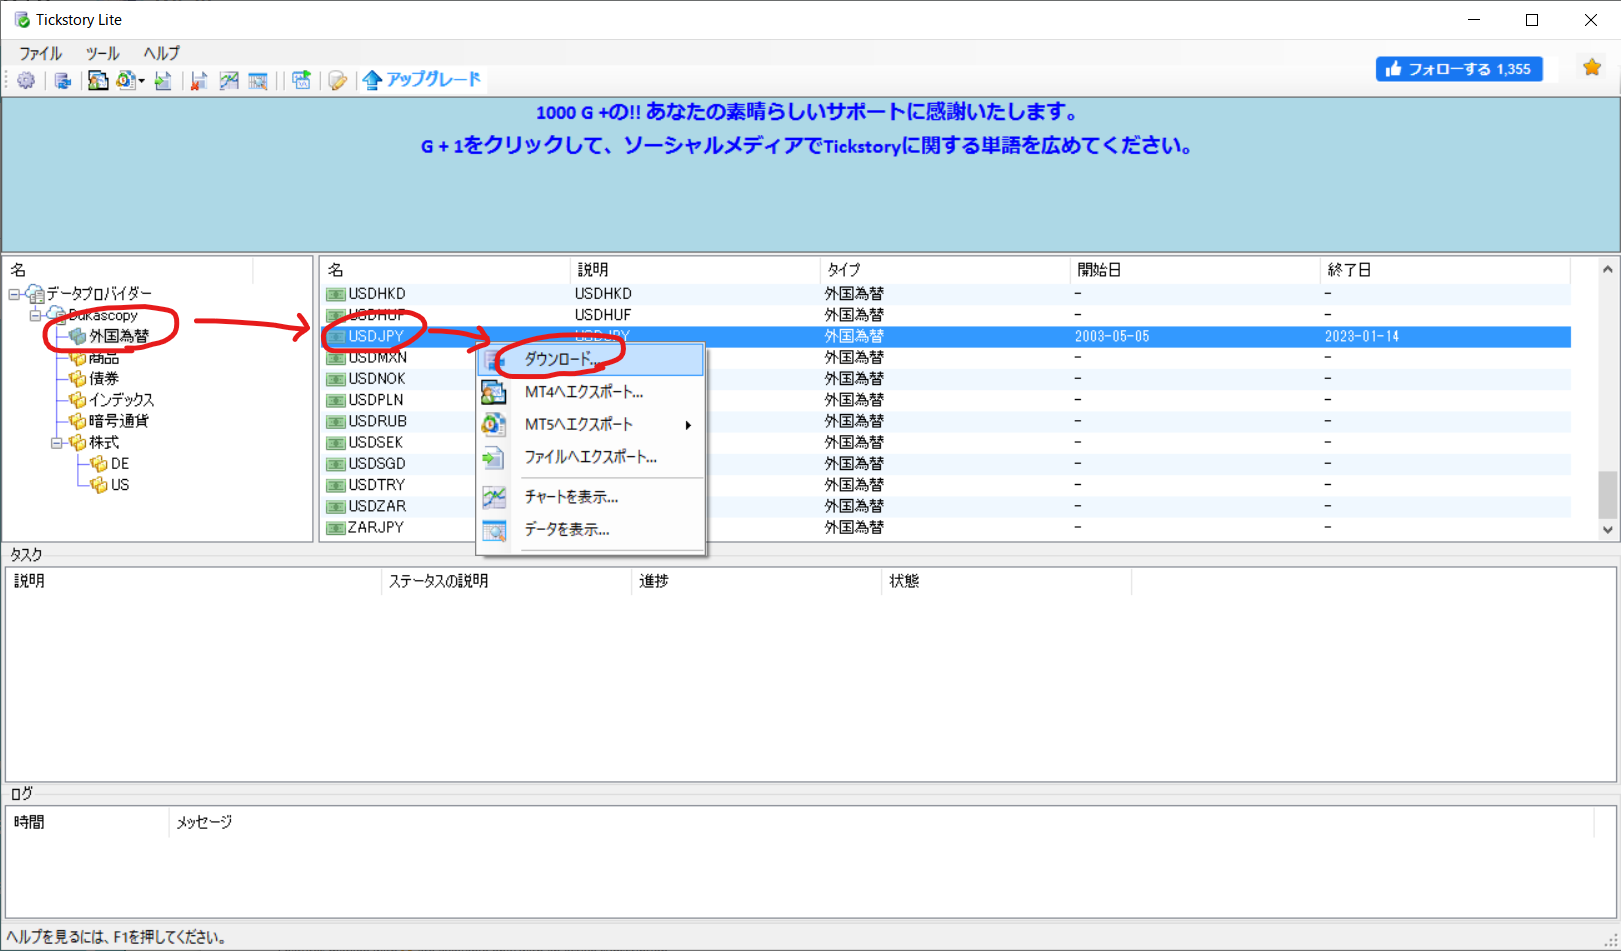Click the 説明 header in the symbol list
The image size is (1621, 951).
[x=695, y=270]
